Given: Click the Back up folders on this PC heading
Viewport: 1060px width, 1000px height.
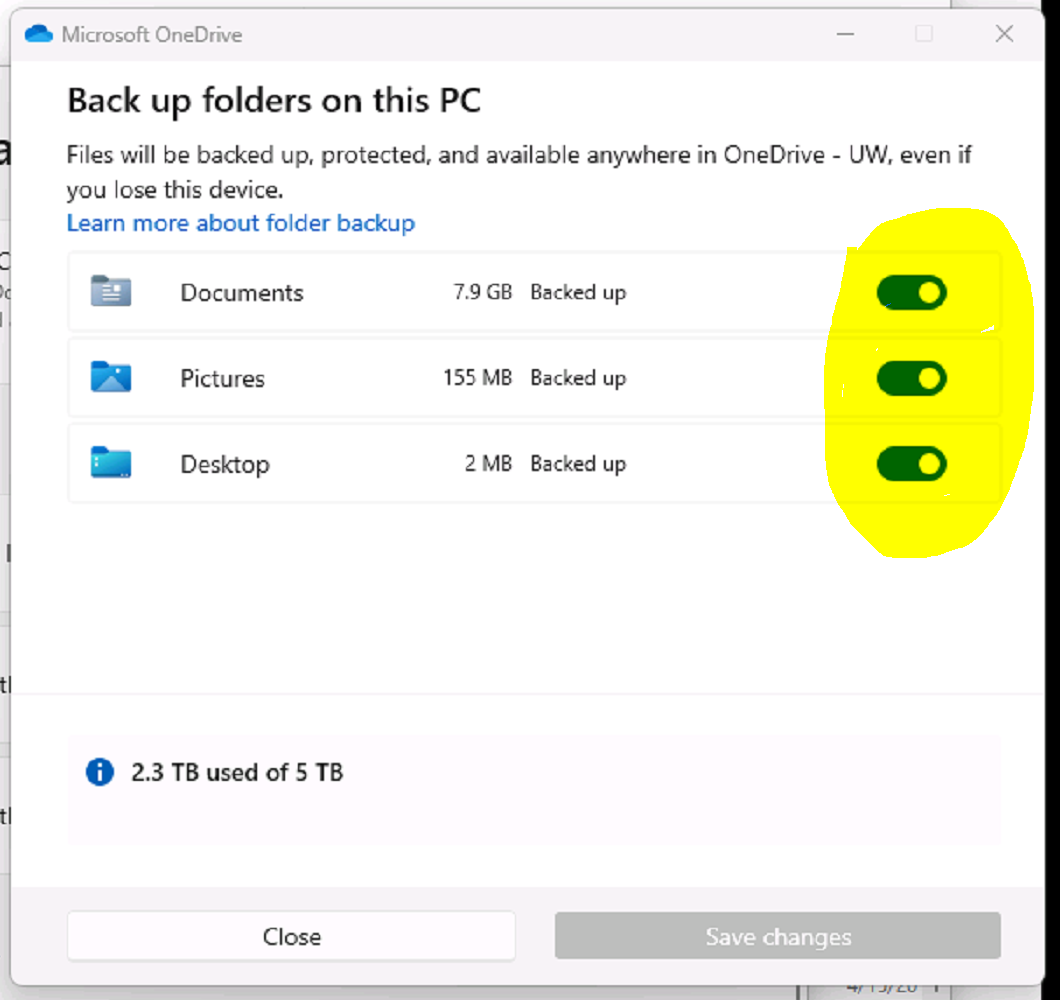Looking at the screenshot, I should tap(274, 101).
